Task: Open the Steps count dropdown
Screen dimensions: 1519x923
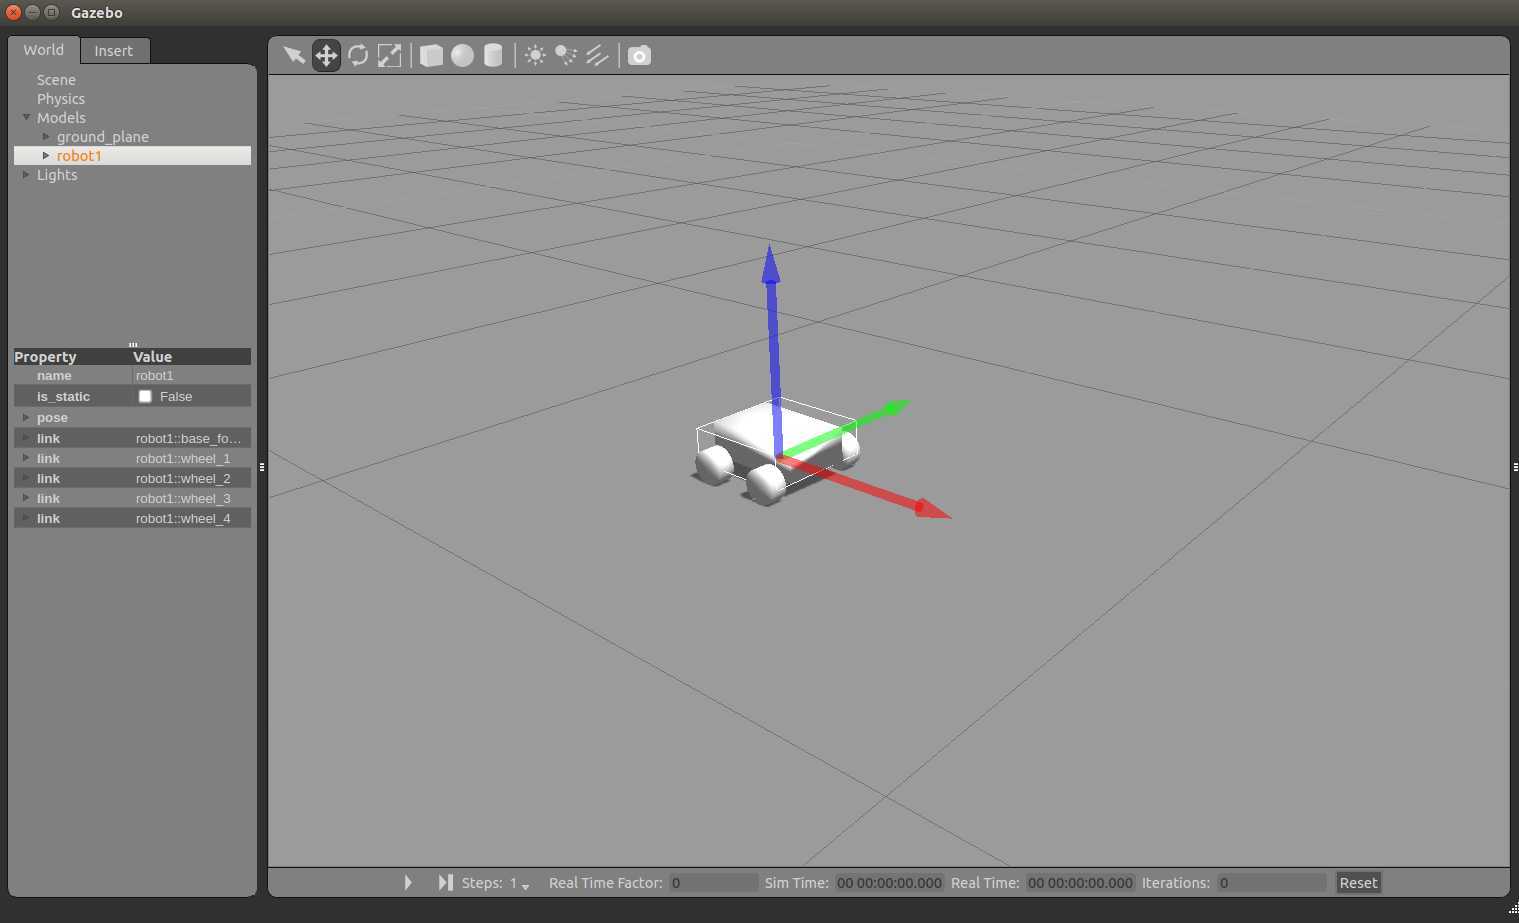Action: 520,884
